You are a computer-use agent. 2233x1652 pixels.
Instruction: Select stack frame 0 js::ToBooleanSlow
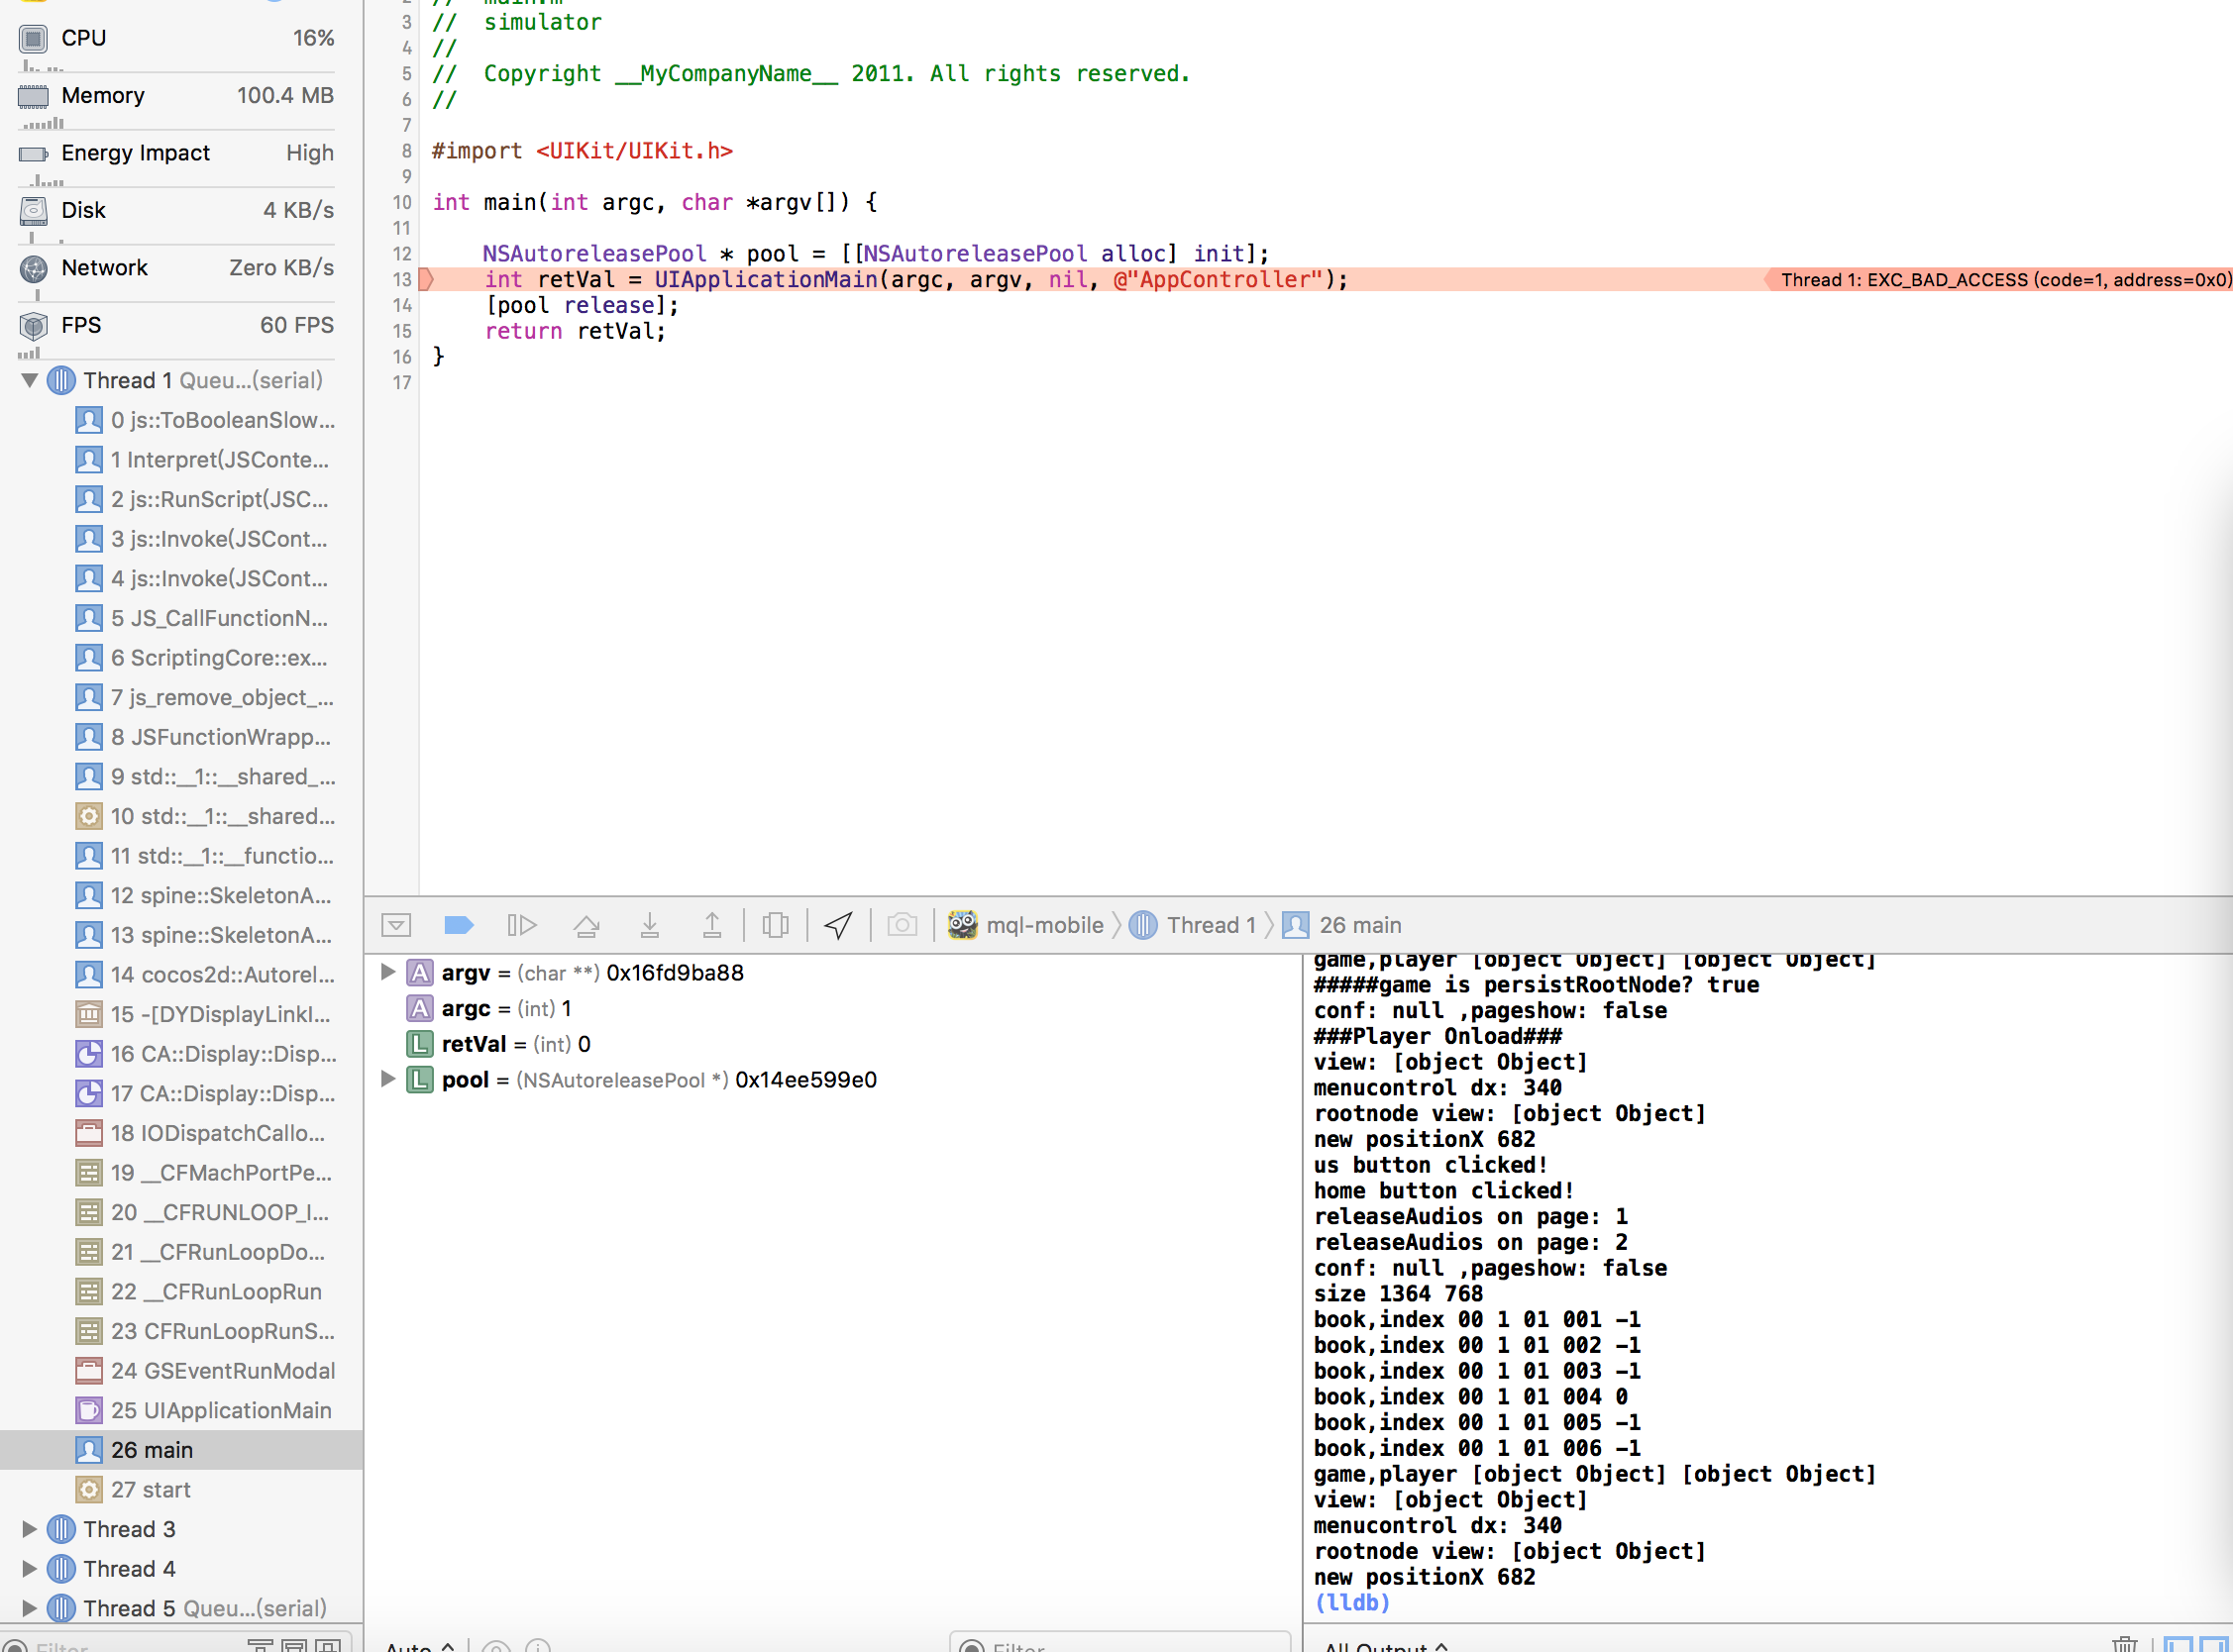coord(221,420)
